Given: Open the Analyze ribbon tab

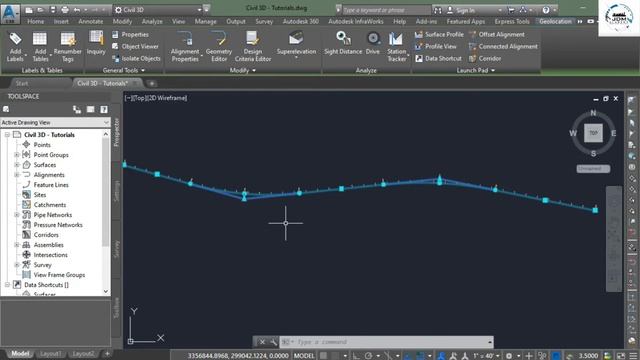Looking at the screenshot, I should tap(152, 21).
